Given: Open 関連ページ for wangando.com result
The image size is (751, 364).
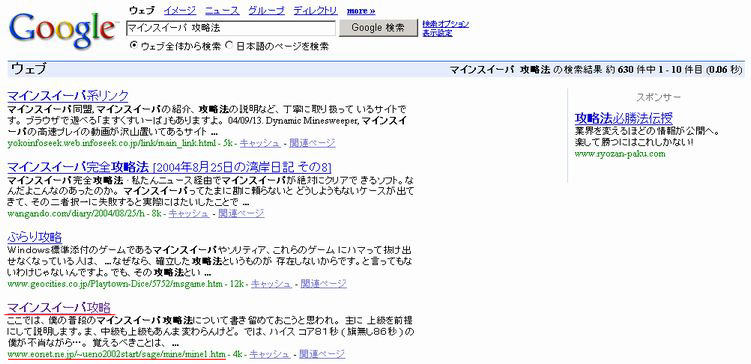Looking at the screenshot, I should [241, 213].
